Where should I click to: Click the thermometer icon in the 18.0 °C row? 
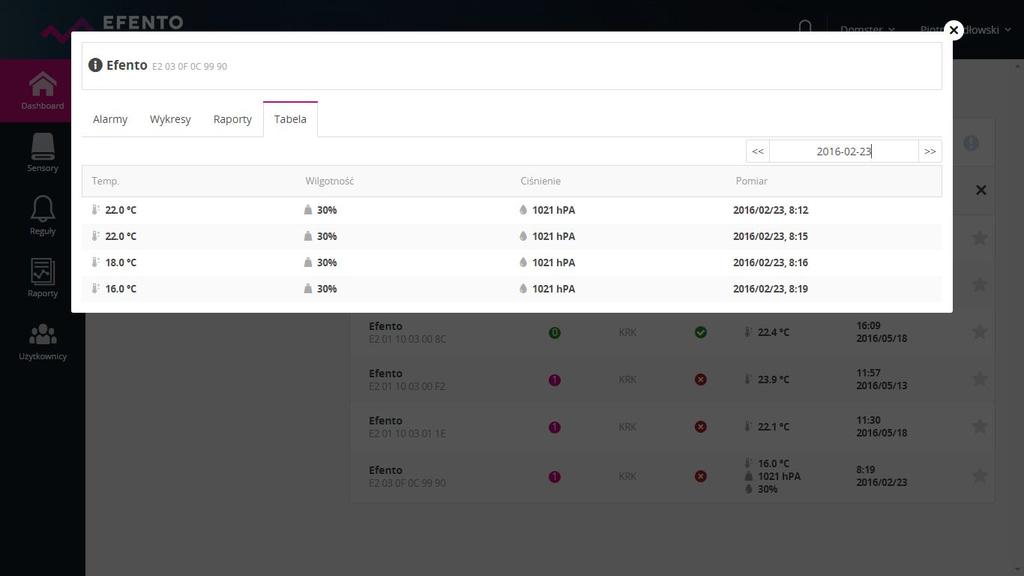click(x=95, y=262)
